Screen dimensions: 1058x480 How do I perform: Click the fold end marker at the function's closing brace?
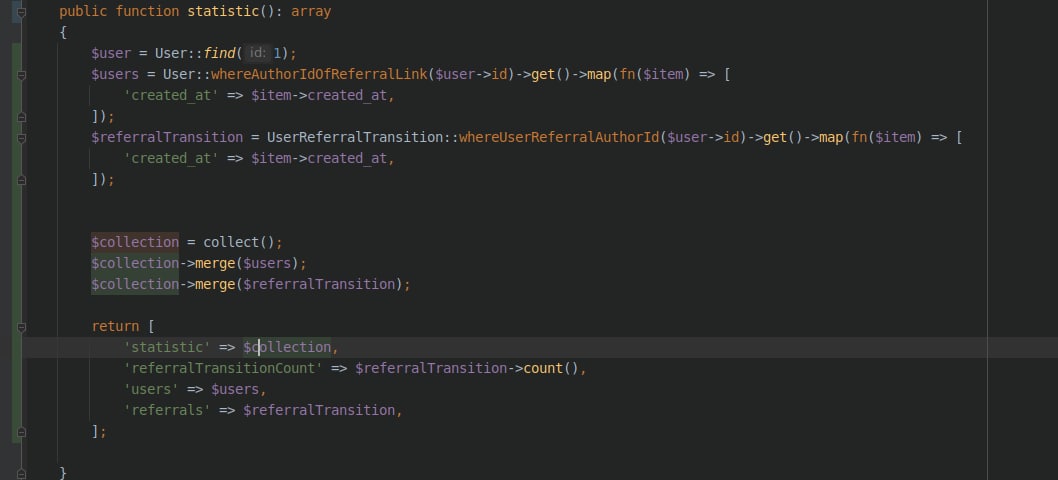click(22, 473)
